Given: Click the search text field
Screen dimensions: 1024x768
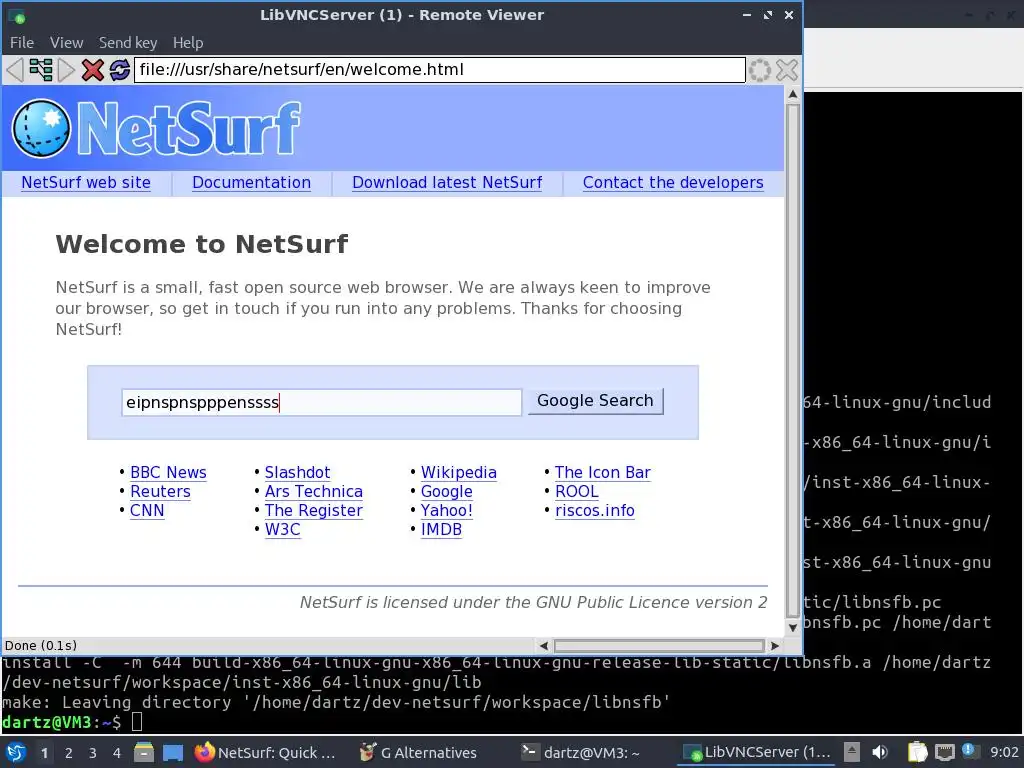Looking at the screenshot, I should tap(321, 402).
